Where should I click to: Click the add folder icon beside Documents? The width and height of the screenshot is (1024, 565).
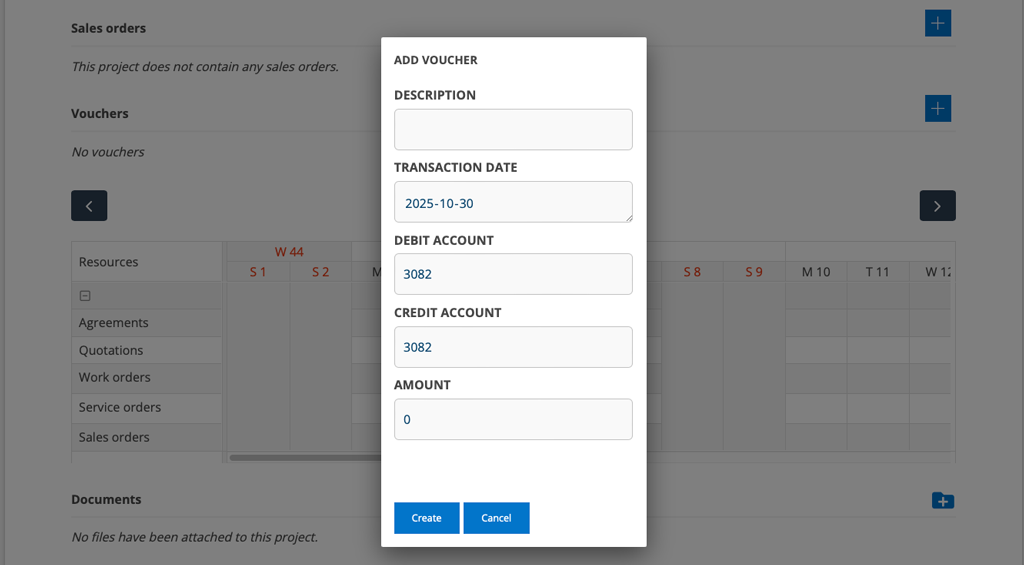point(942,500)
